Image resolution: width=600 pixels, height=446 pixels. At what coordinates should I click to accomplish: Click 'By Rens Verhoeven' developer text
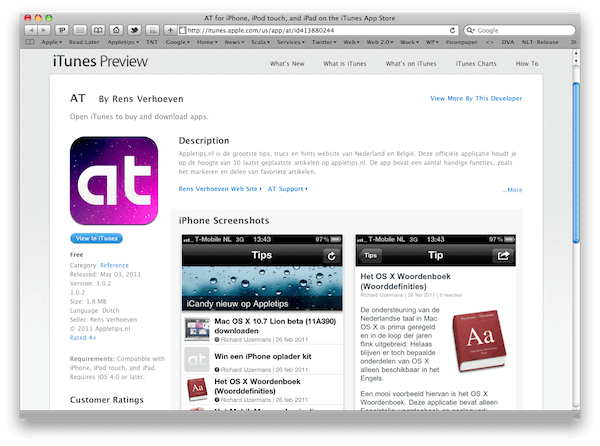click(141, 99)
